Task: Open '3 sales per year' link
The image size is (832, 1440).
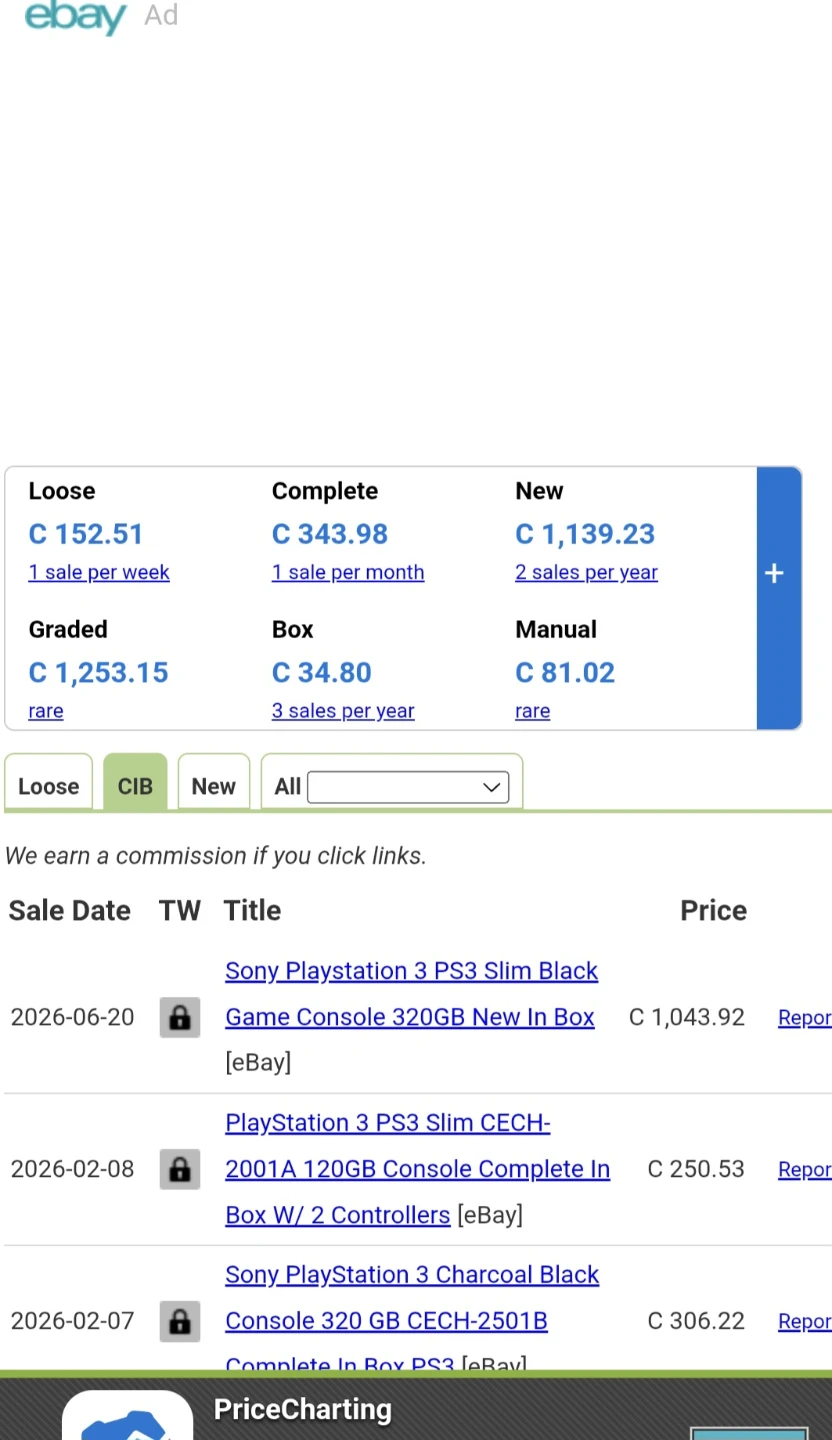Action: point(343,711)
